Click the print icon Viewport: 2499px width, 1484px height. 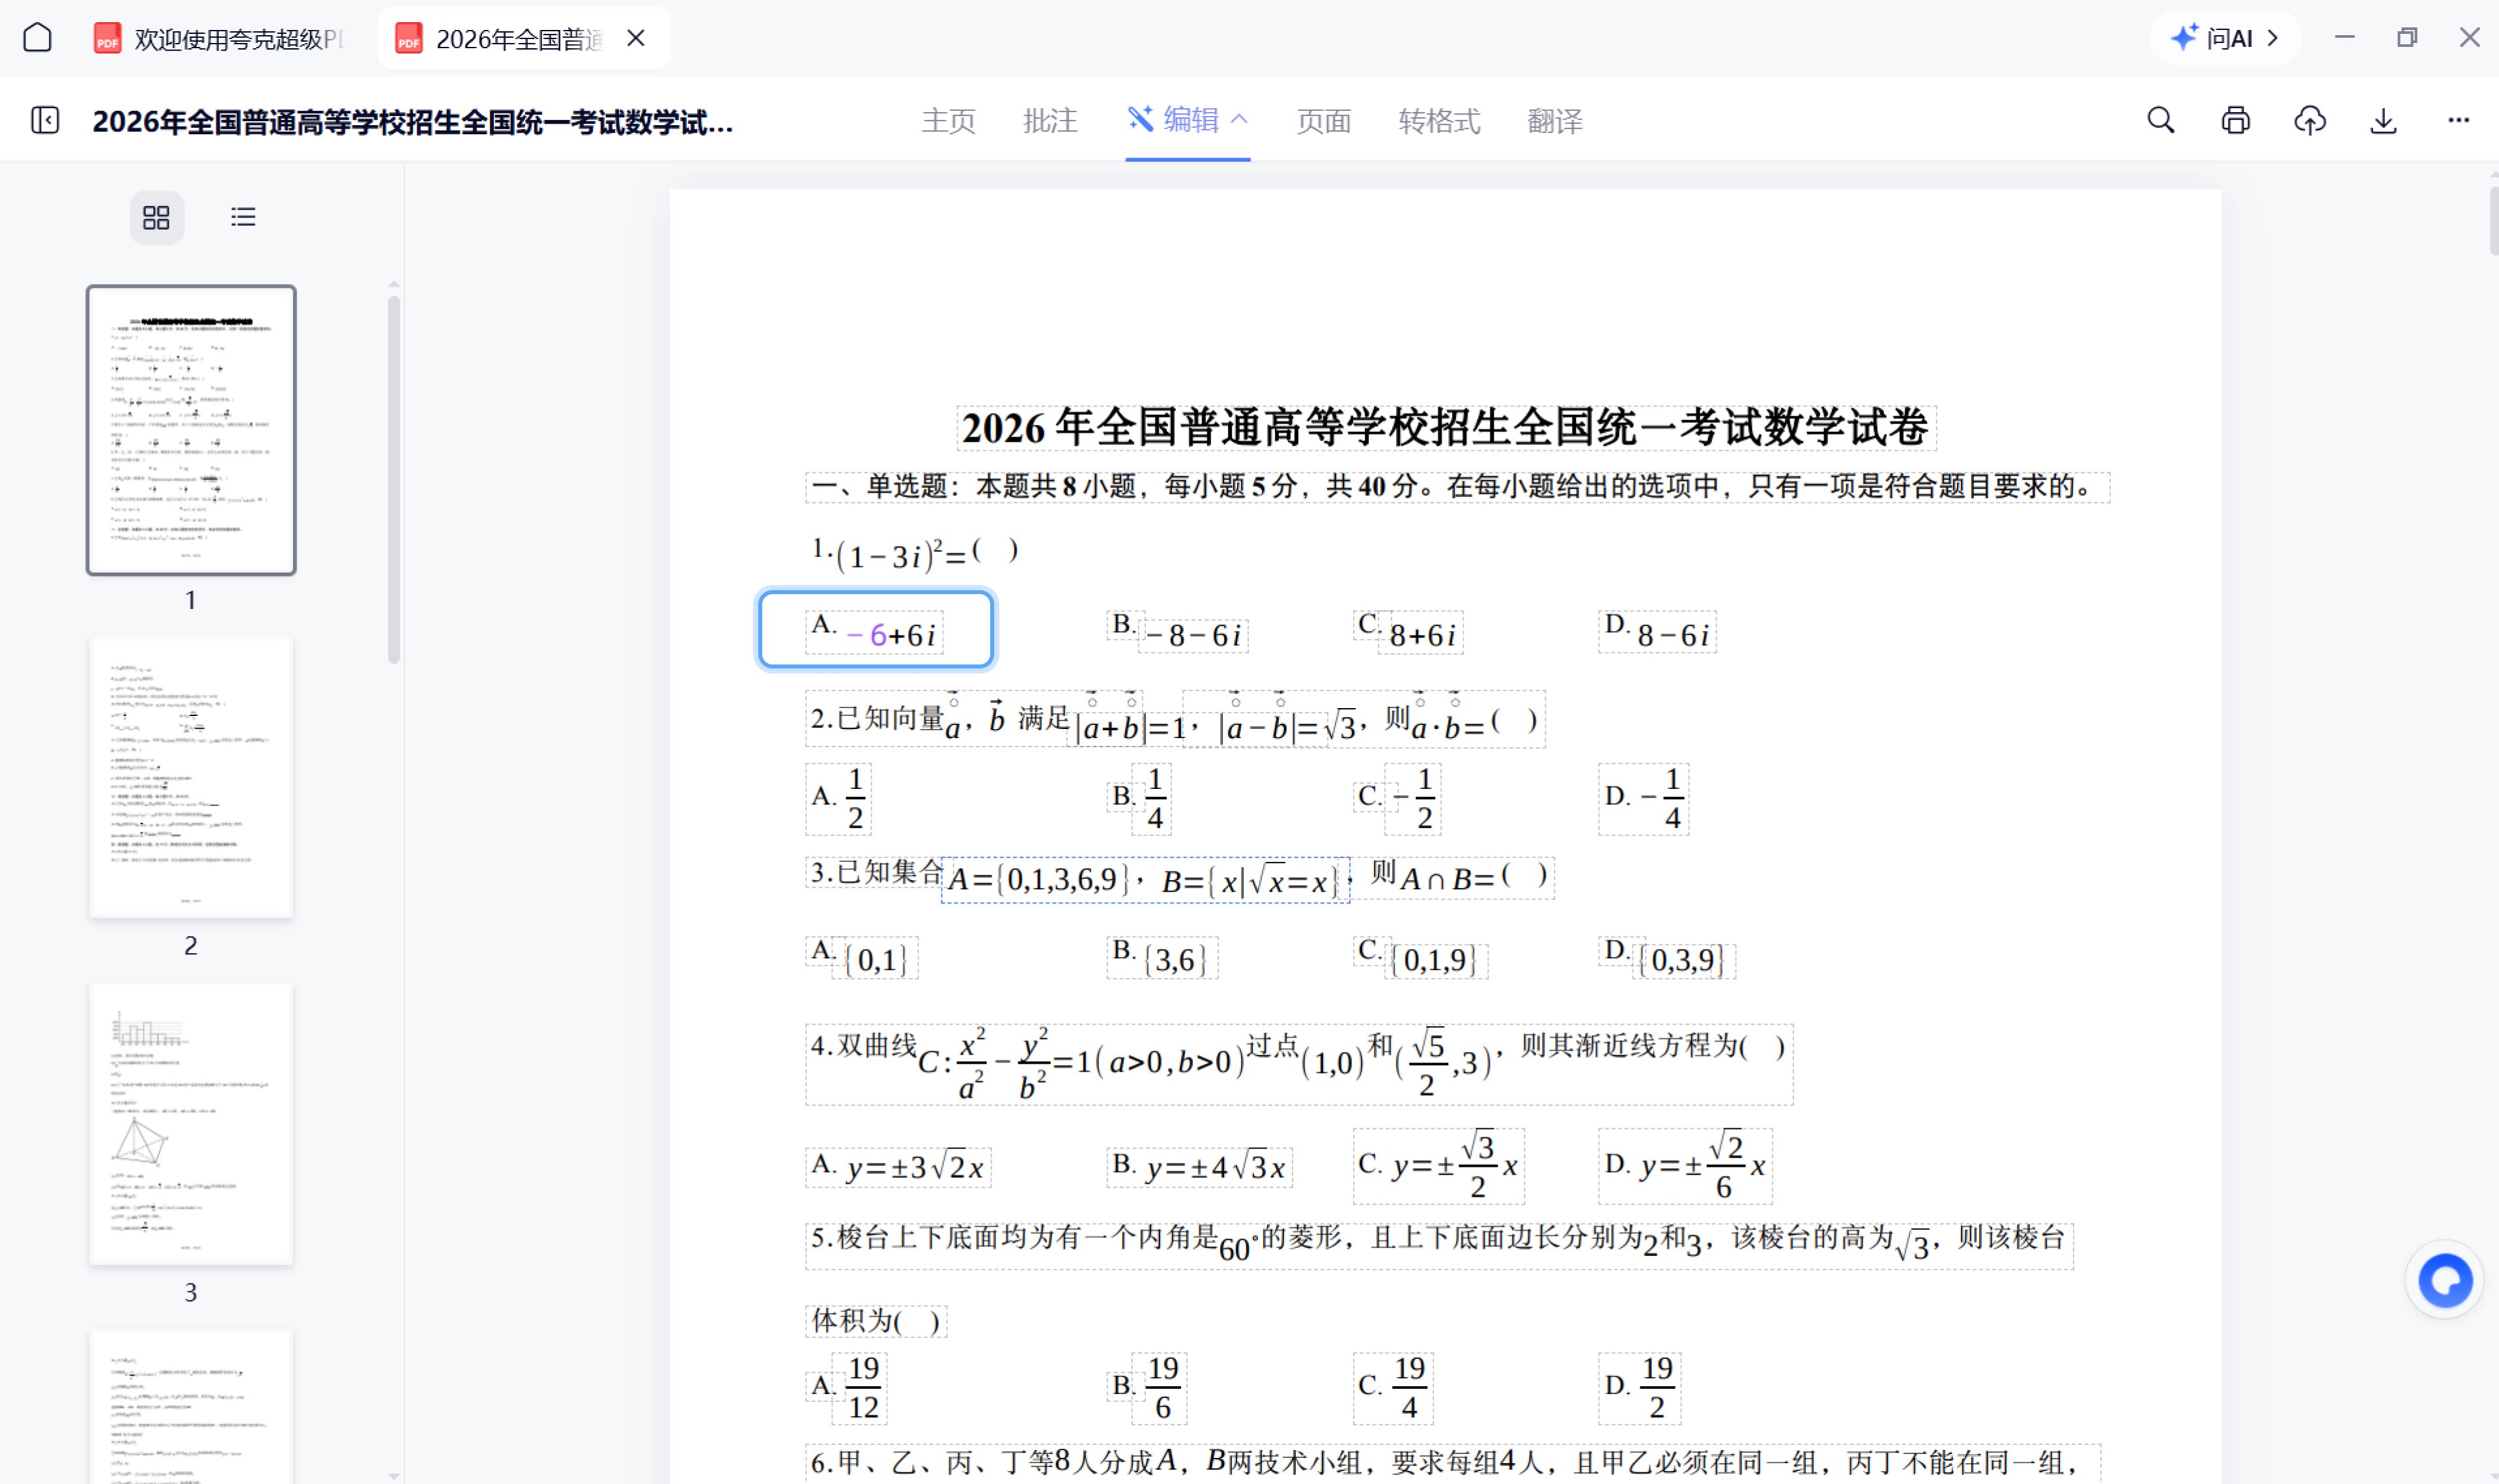pos(2235,120)
